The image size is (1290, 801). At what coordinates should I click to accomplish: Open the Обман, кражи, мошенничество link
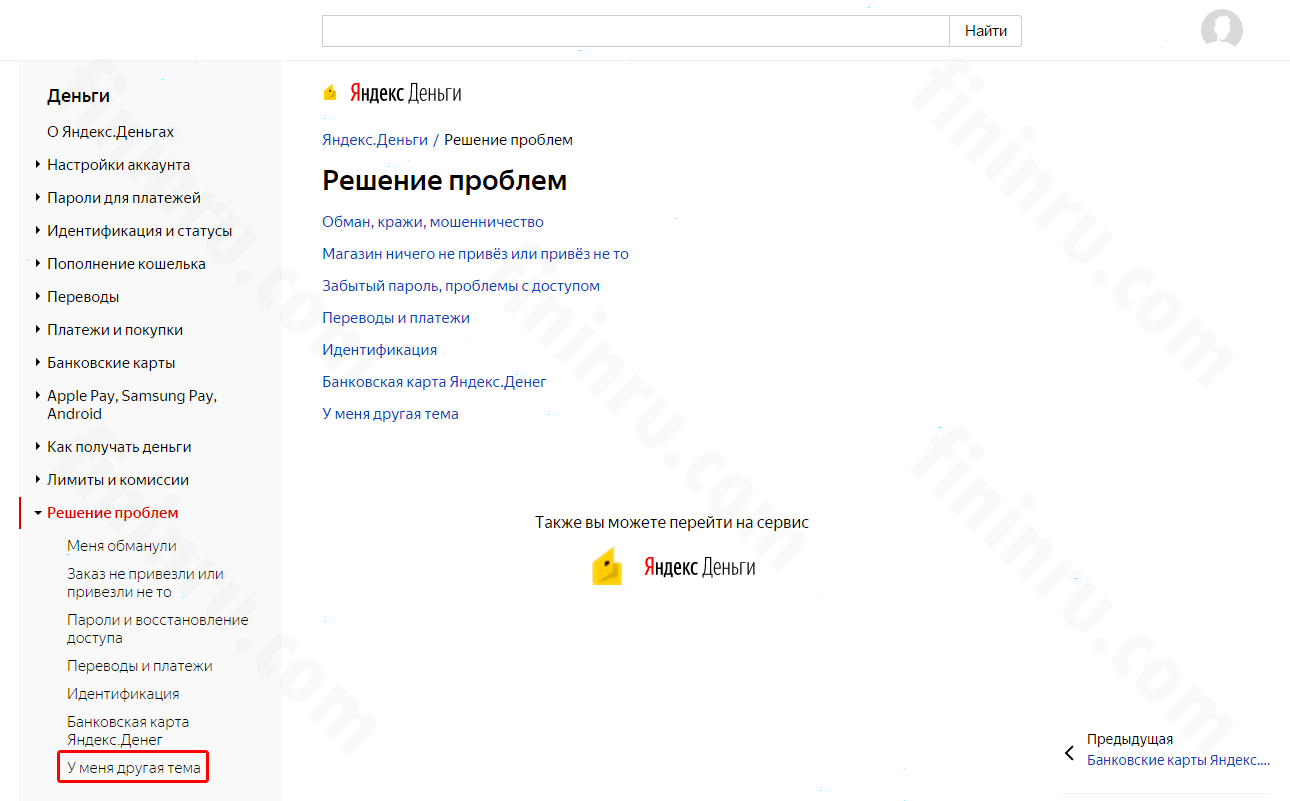coord(433,222)
